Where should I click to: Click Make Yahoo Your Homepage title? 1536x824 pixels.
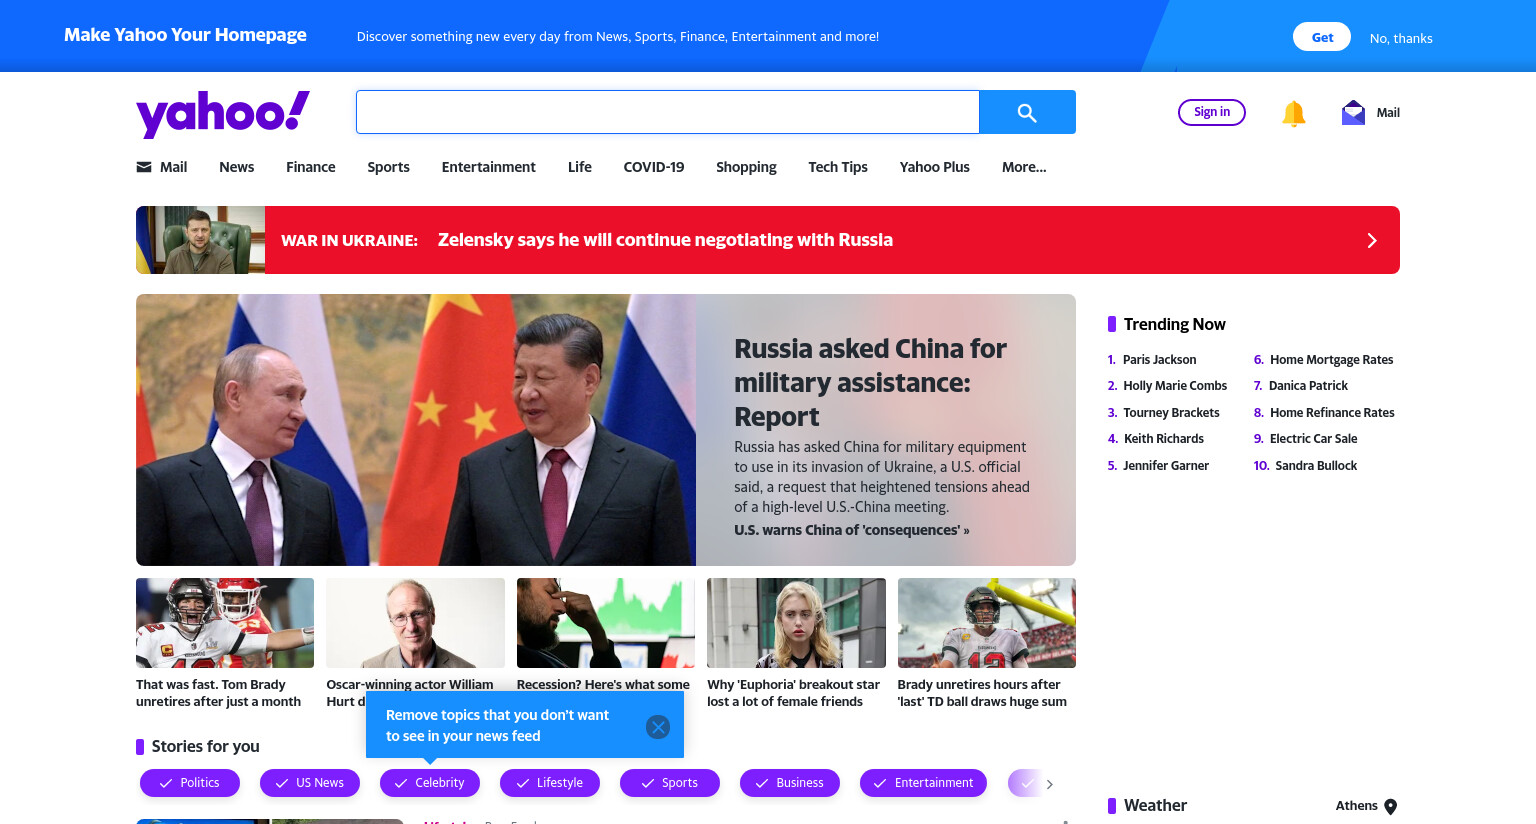pos(185,35)
